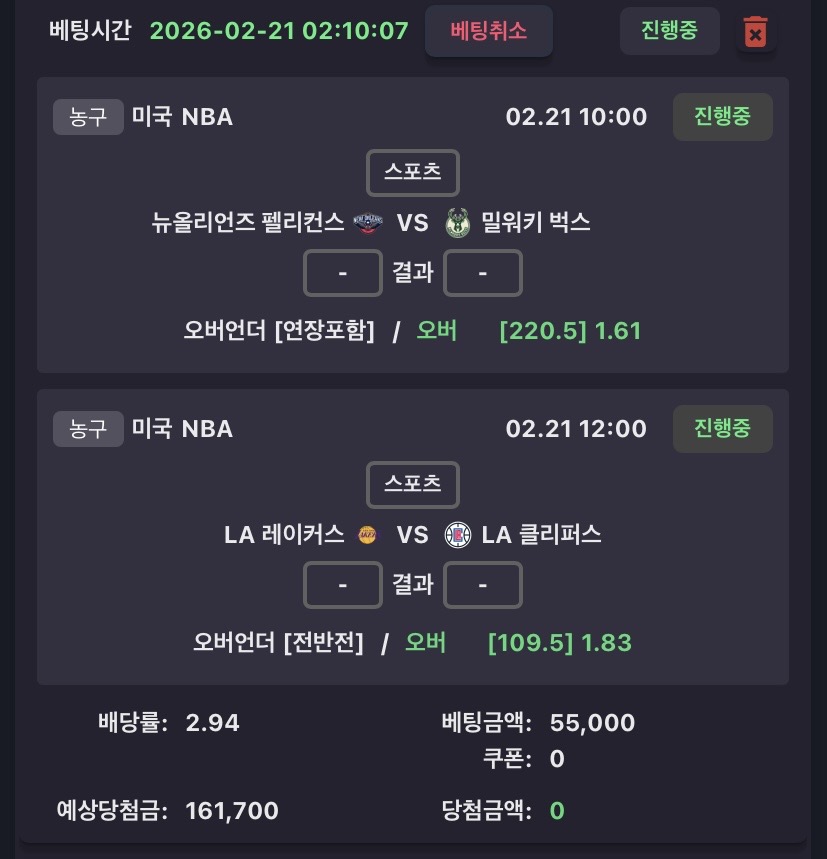Click Bucks score result box
This screenshot has height=859, width=827.
coord(482,273)
